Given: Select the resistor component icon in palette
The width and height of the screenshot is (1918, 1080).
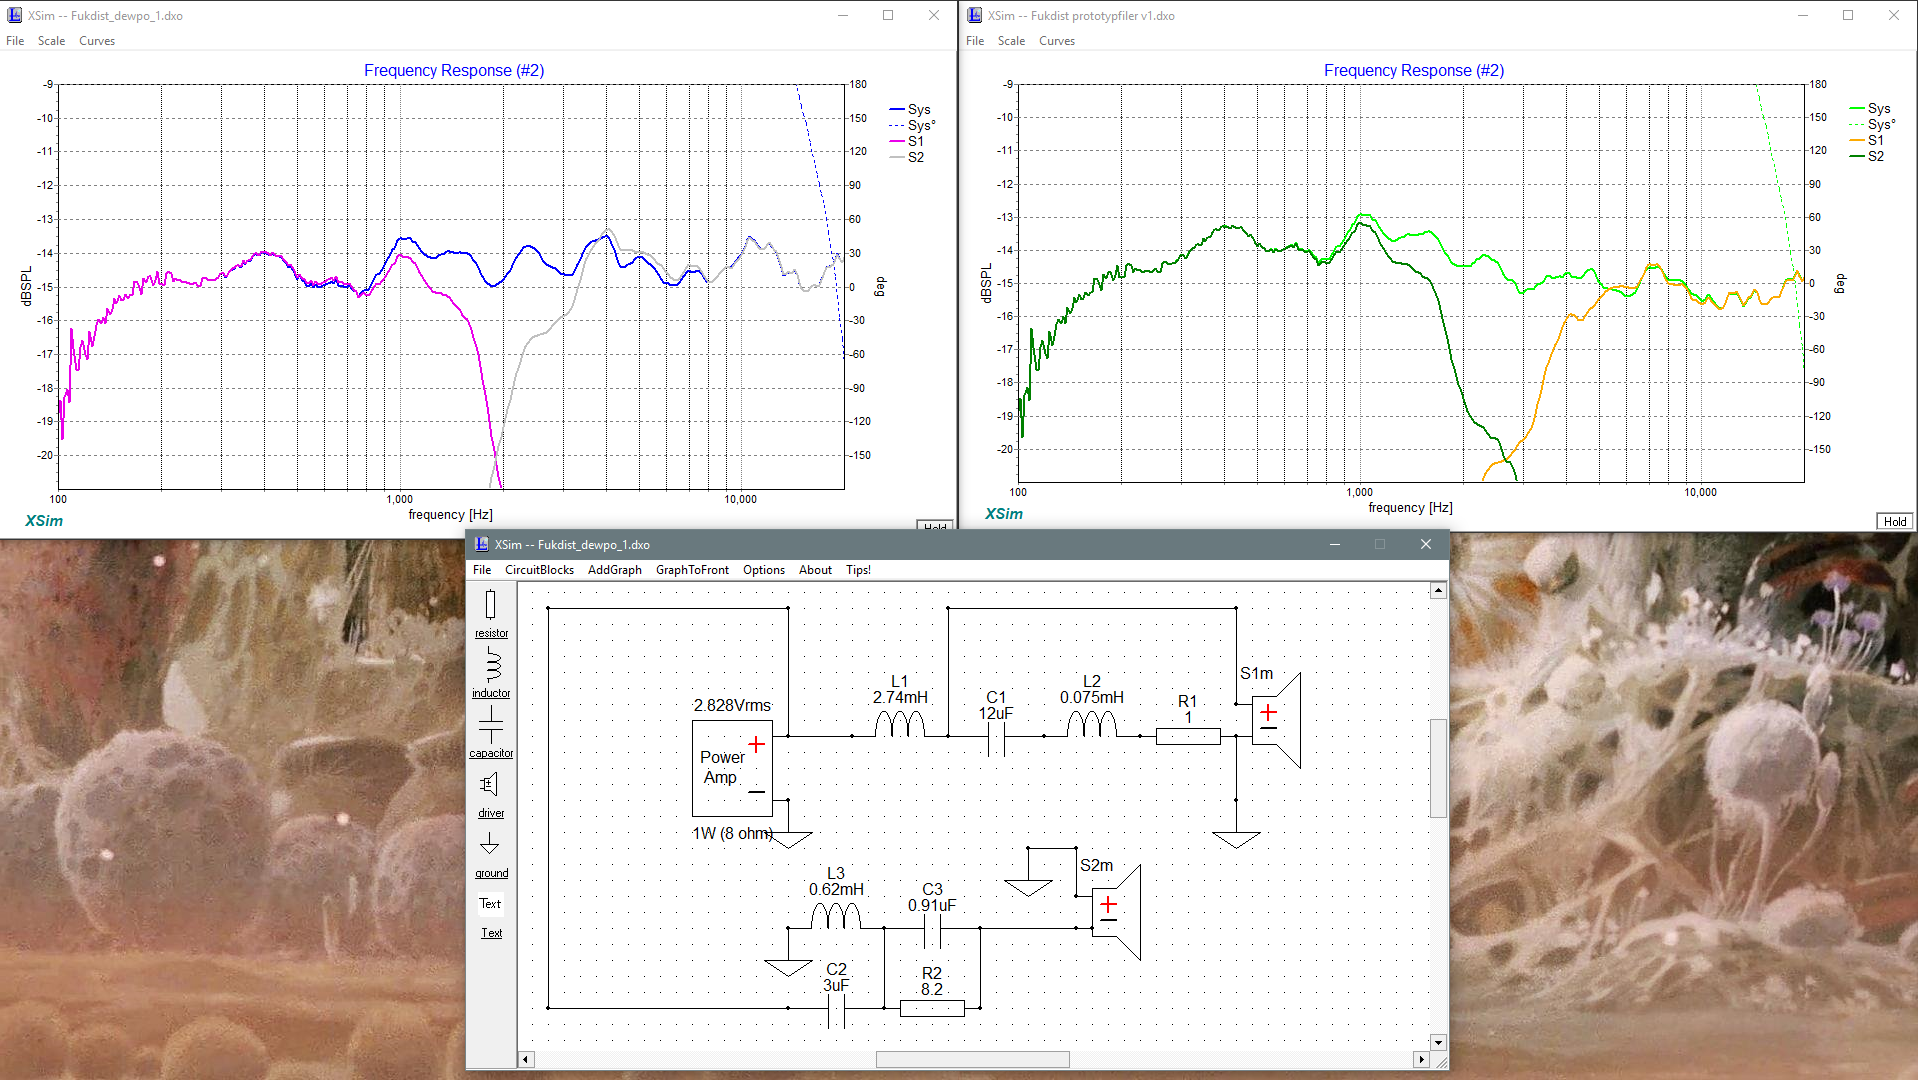Looking at the screenshot, I should (x=490, y=605).
